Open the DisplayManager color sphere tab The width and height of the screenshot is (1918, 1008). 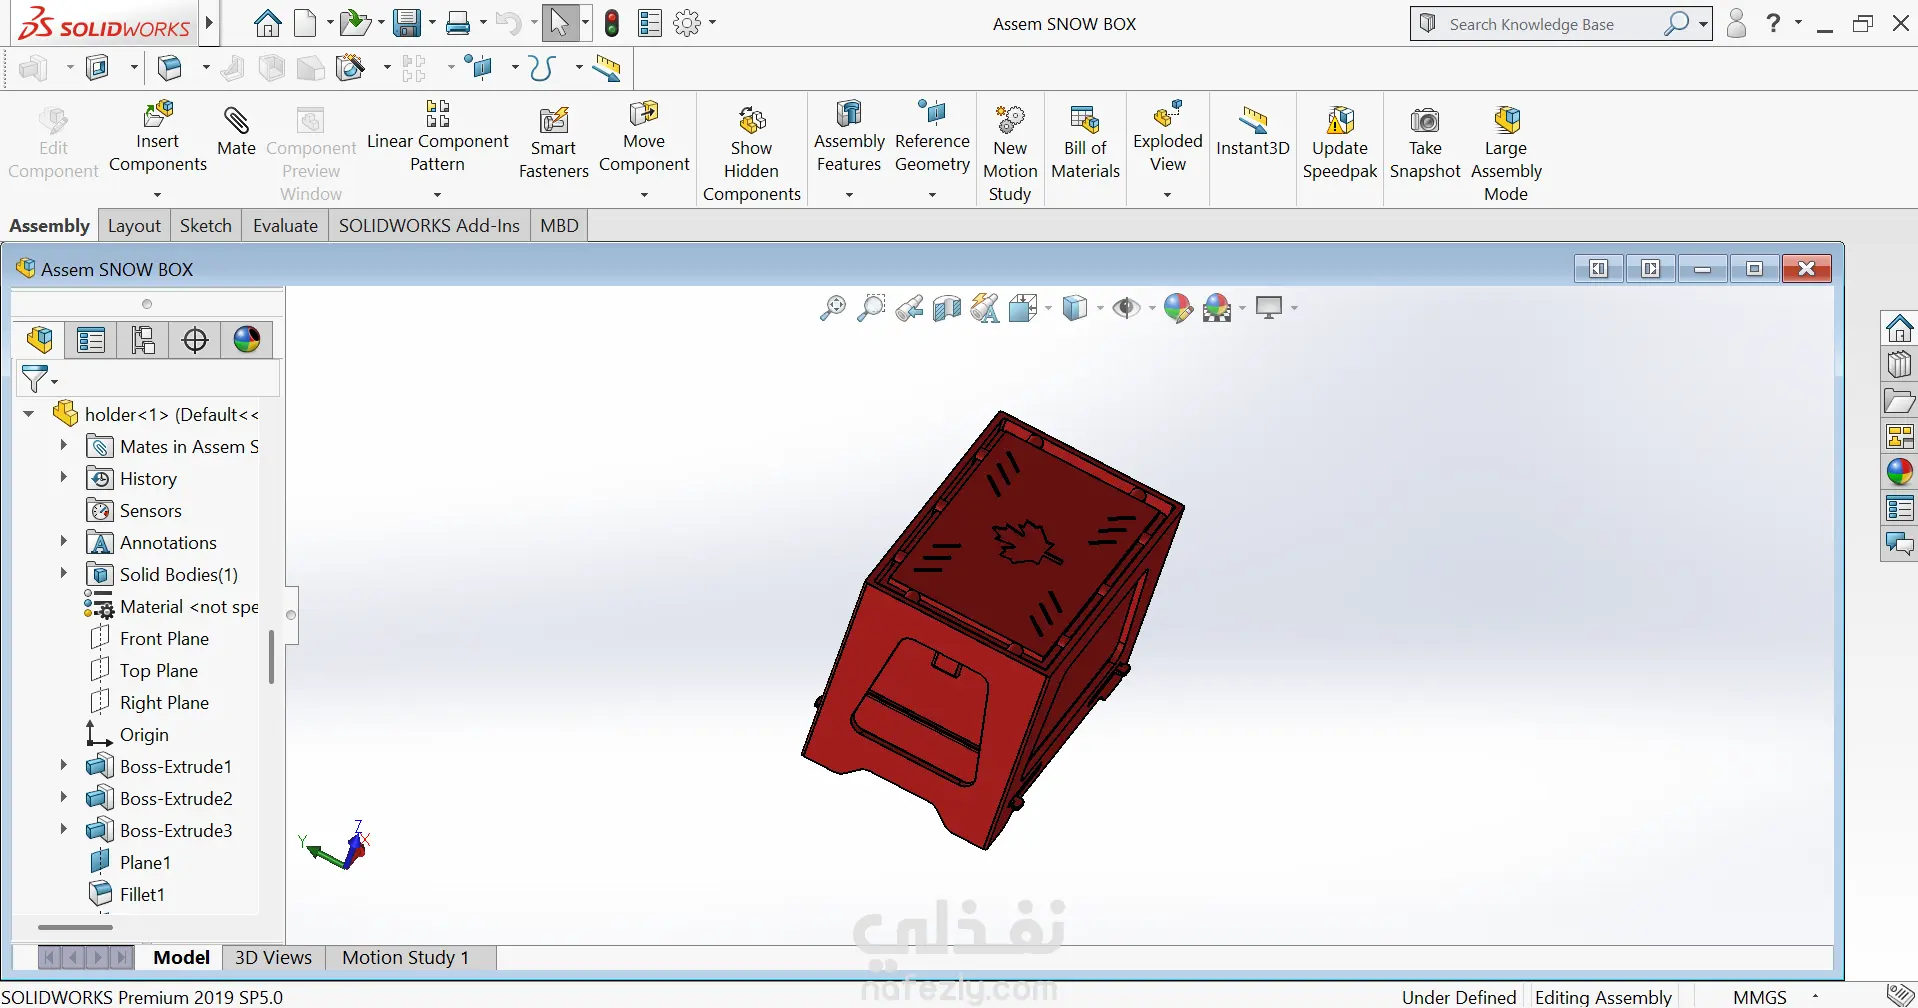pyautogui.click(x=247, y=340)
